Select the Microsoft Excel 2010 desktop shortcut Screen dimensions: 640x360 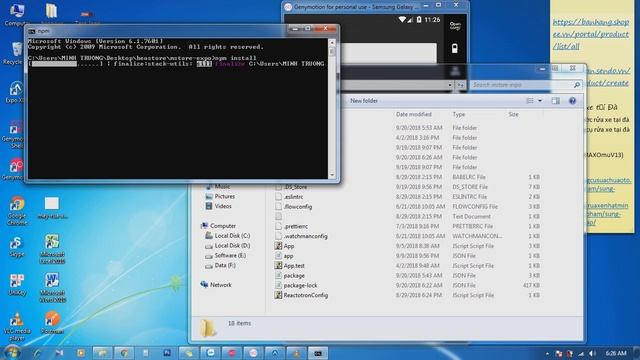coord(52,249)
